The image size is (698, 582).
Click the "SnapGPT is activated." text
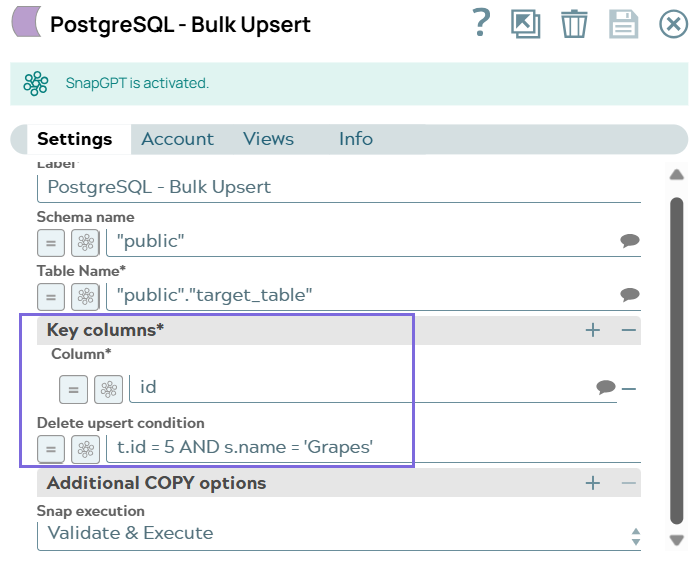[137, 83]
